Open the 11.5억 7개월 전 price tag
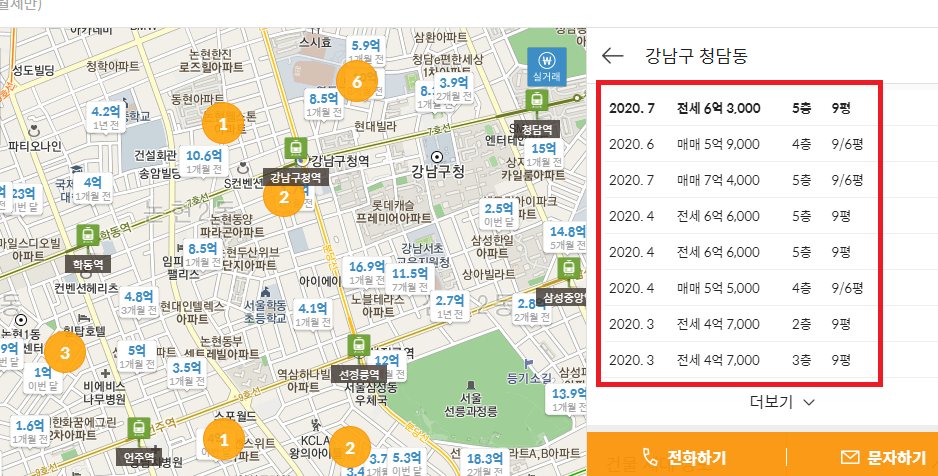 [x=409, y=279]
